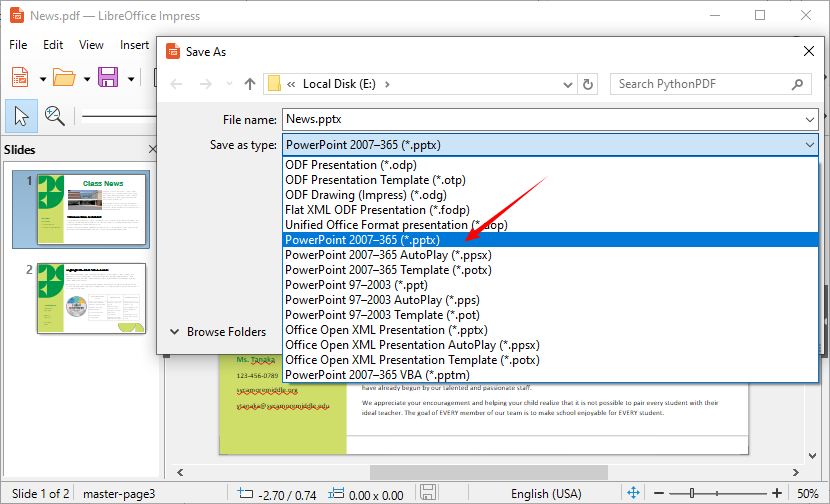
Task: Choose ODF Presentation Template (*.otp)
Action: point(551,180)
